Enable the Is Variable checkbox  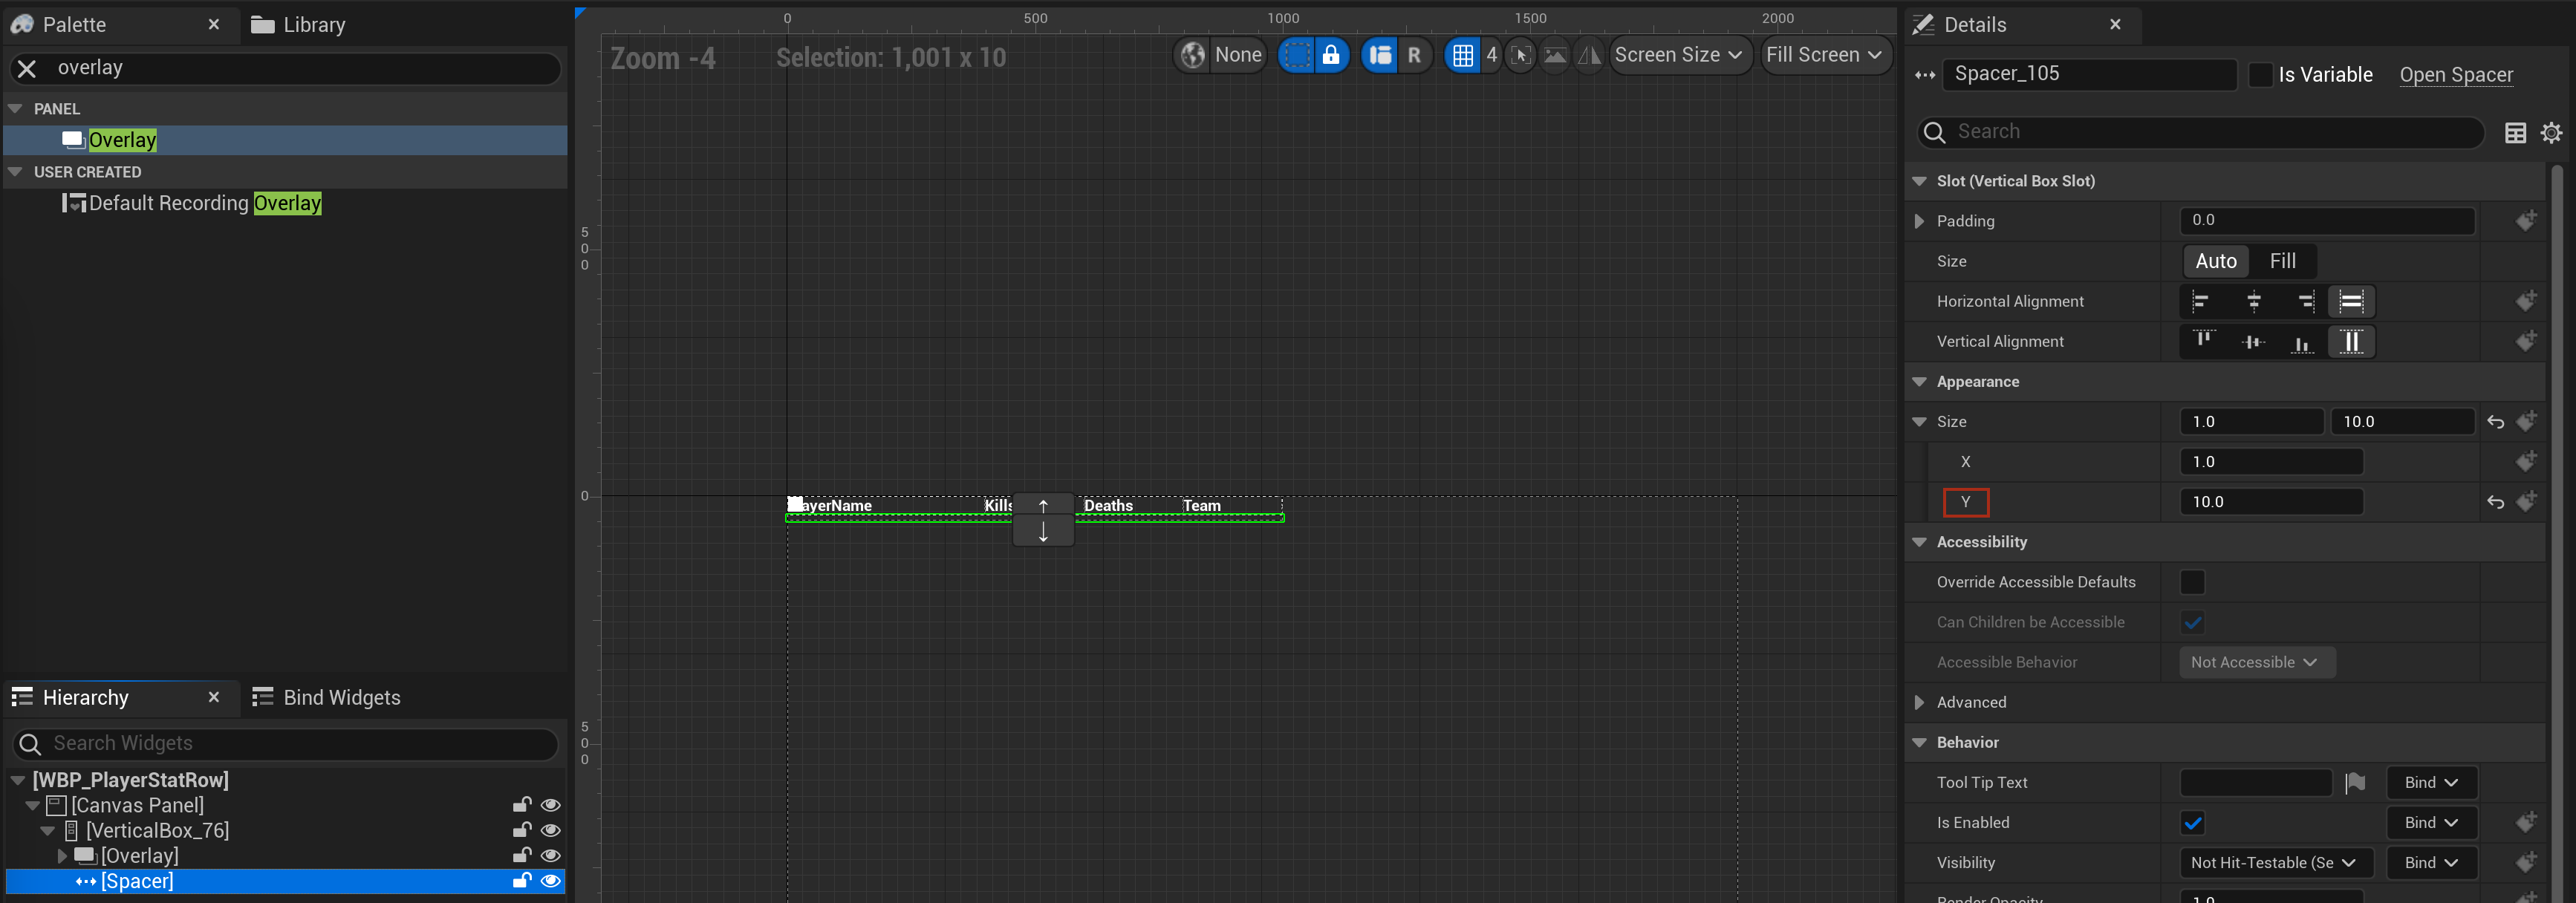[x=2260, y=75]
